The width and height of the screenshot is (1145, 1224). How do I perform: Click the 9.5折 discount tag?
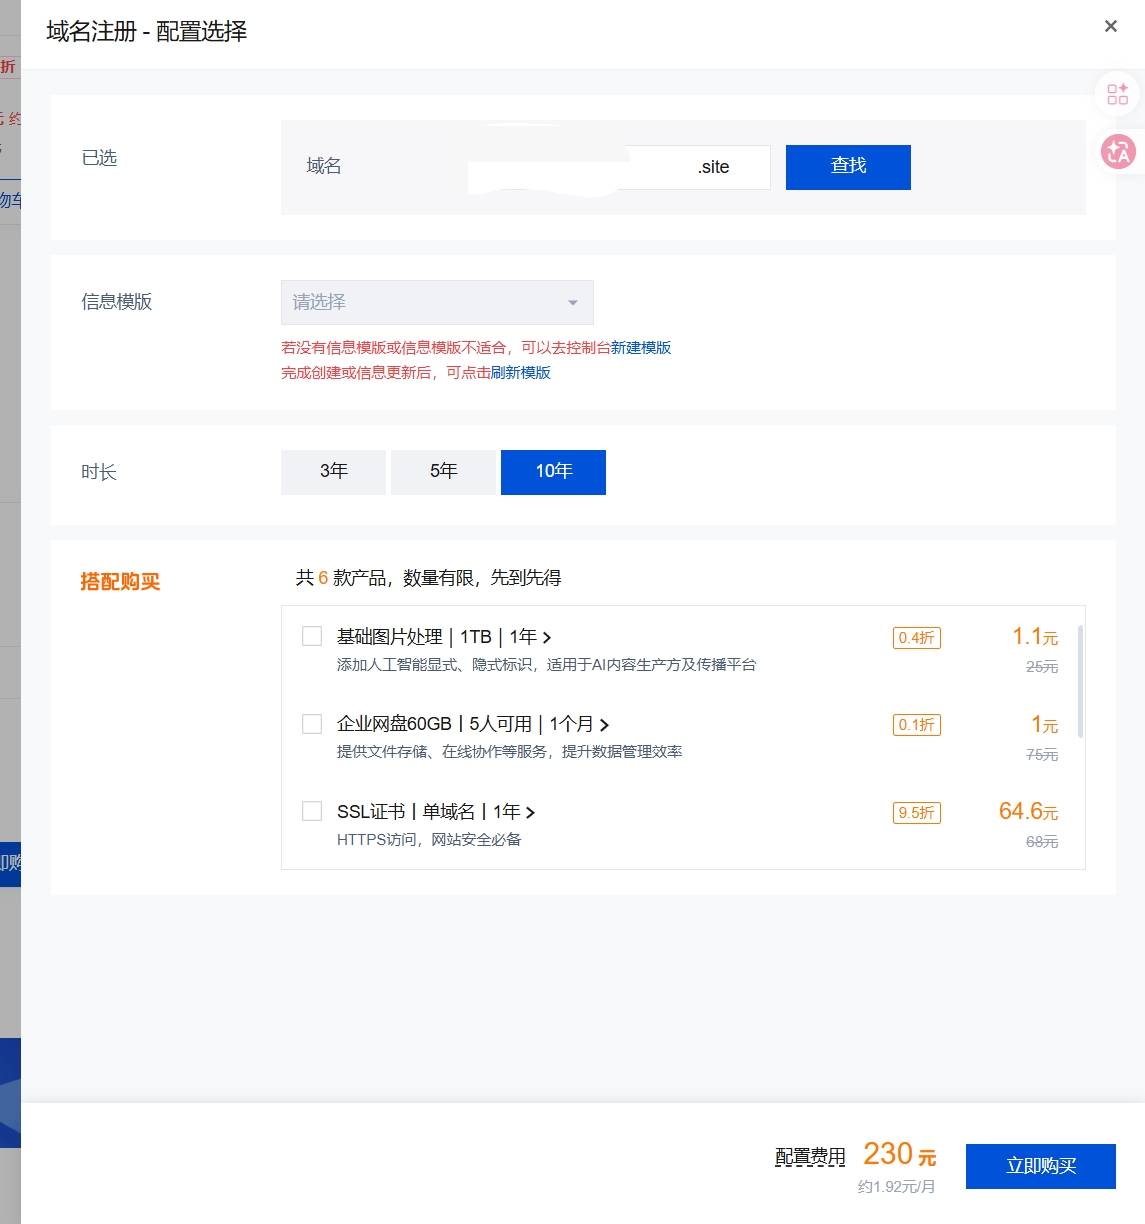click(x=916, y=813)
